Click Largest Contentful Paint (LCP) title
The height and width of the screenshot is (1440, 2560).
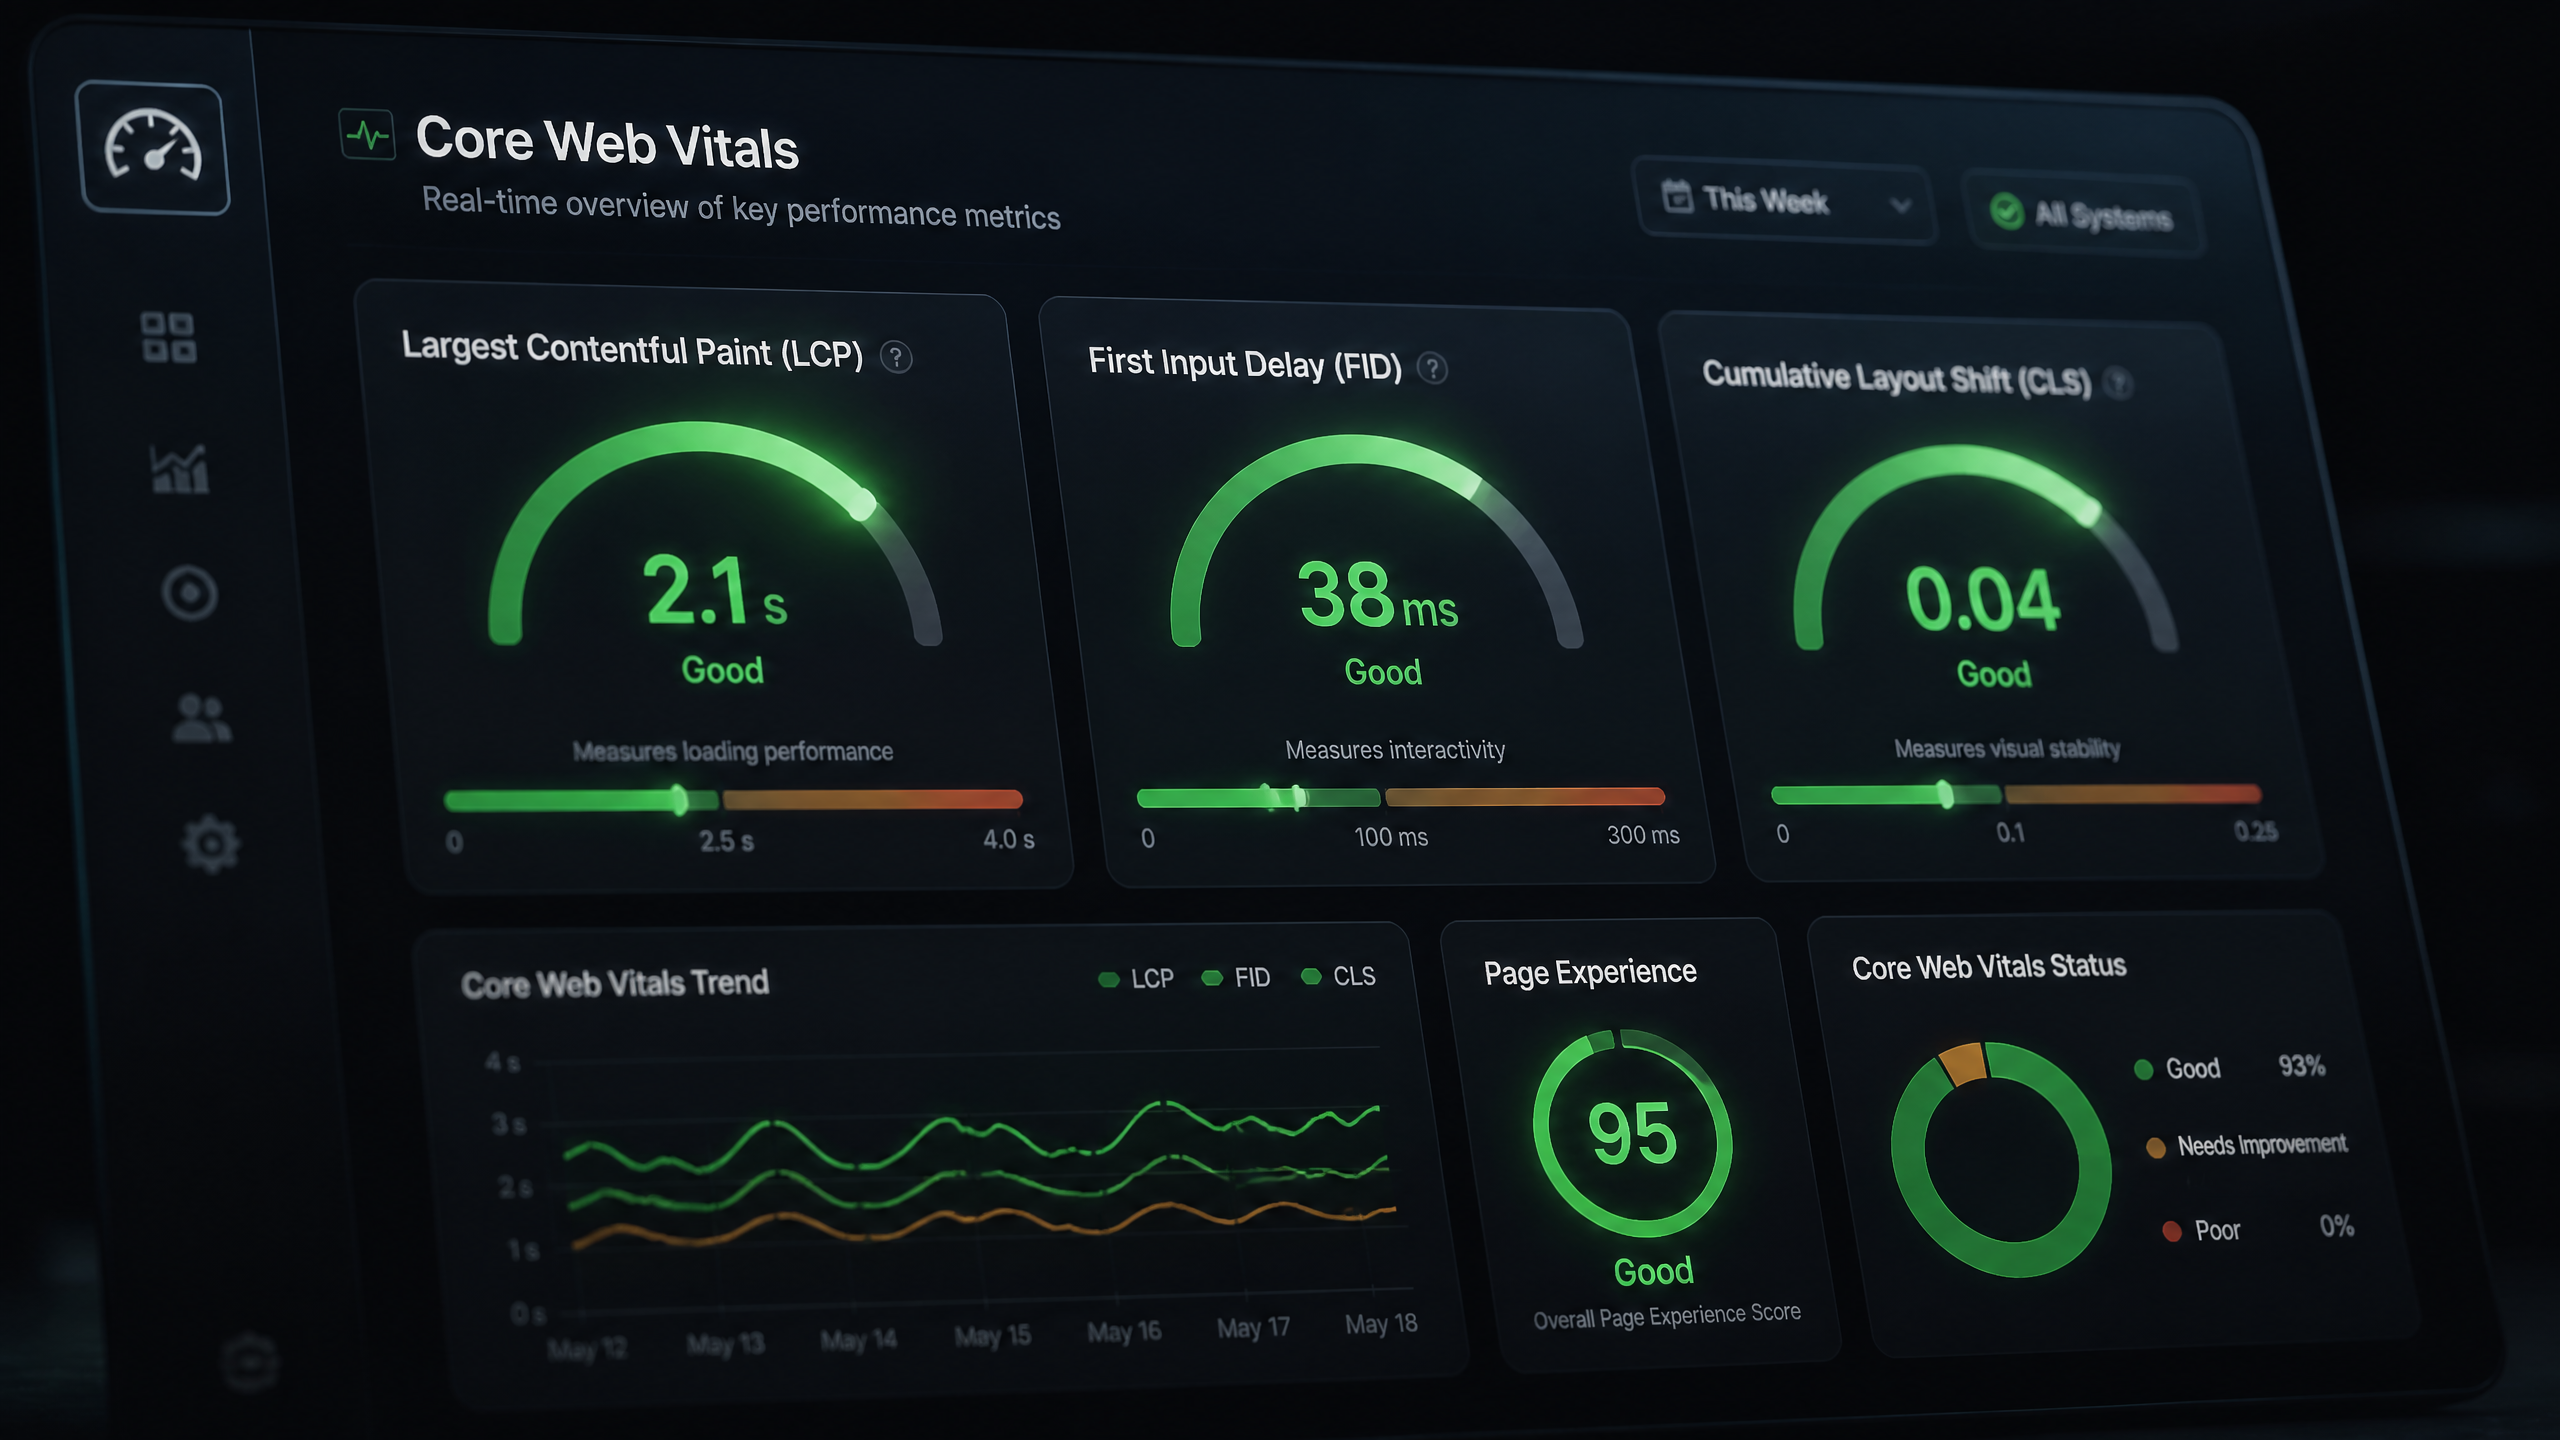pyautogui.click(x=632, y=350)
